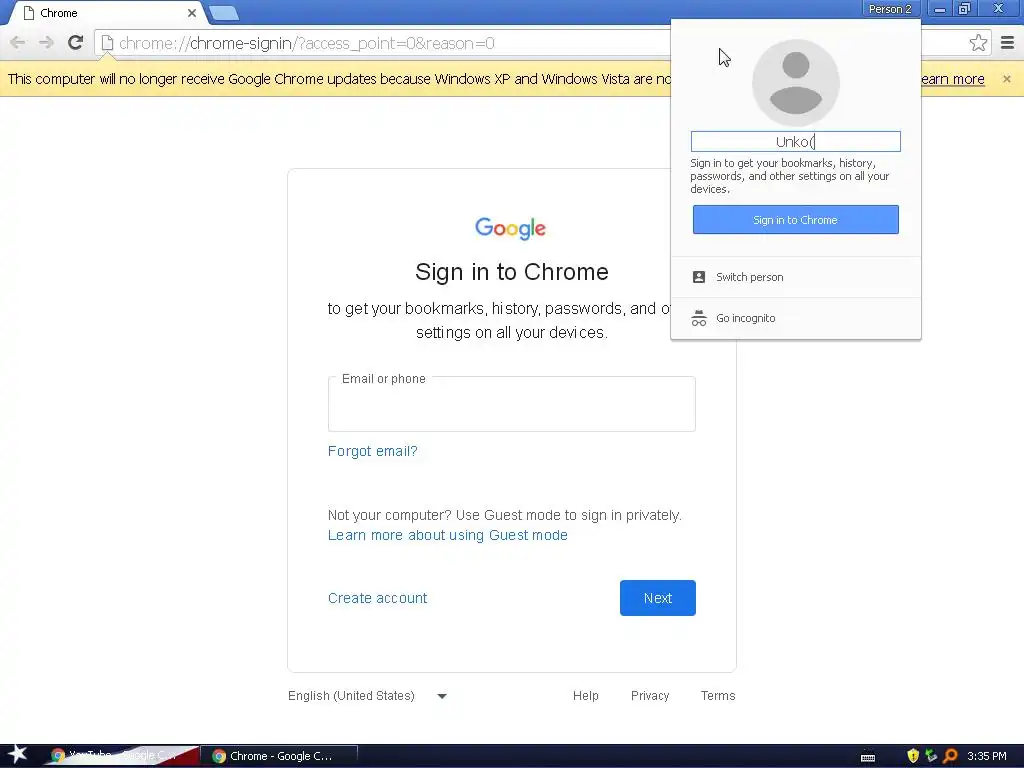Switch to Chrome - Google Chrome taskbar item
The image size is (1024, 768).
point(279,756)
